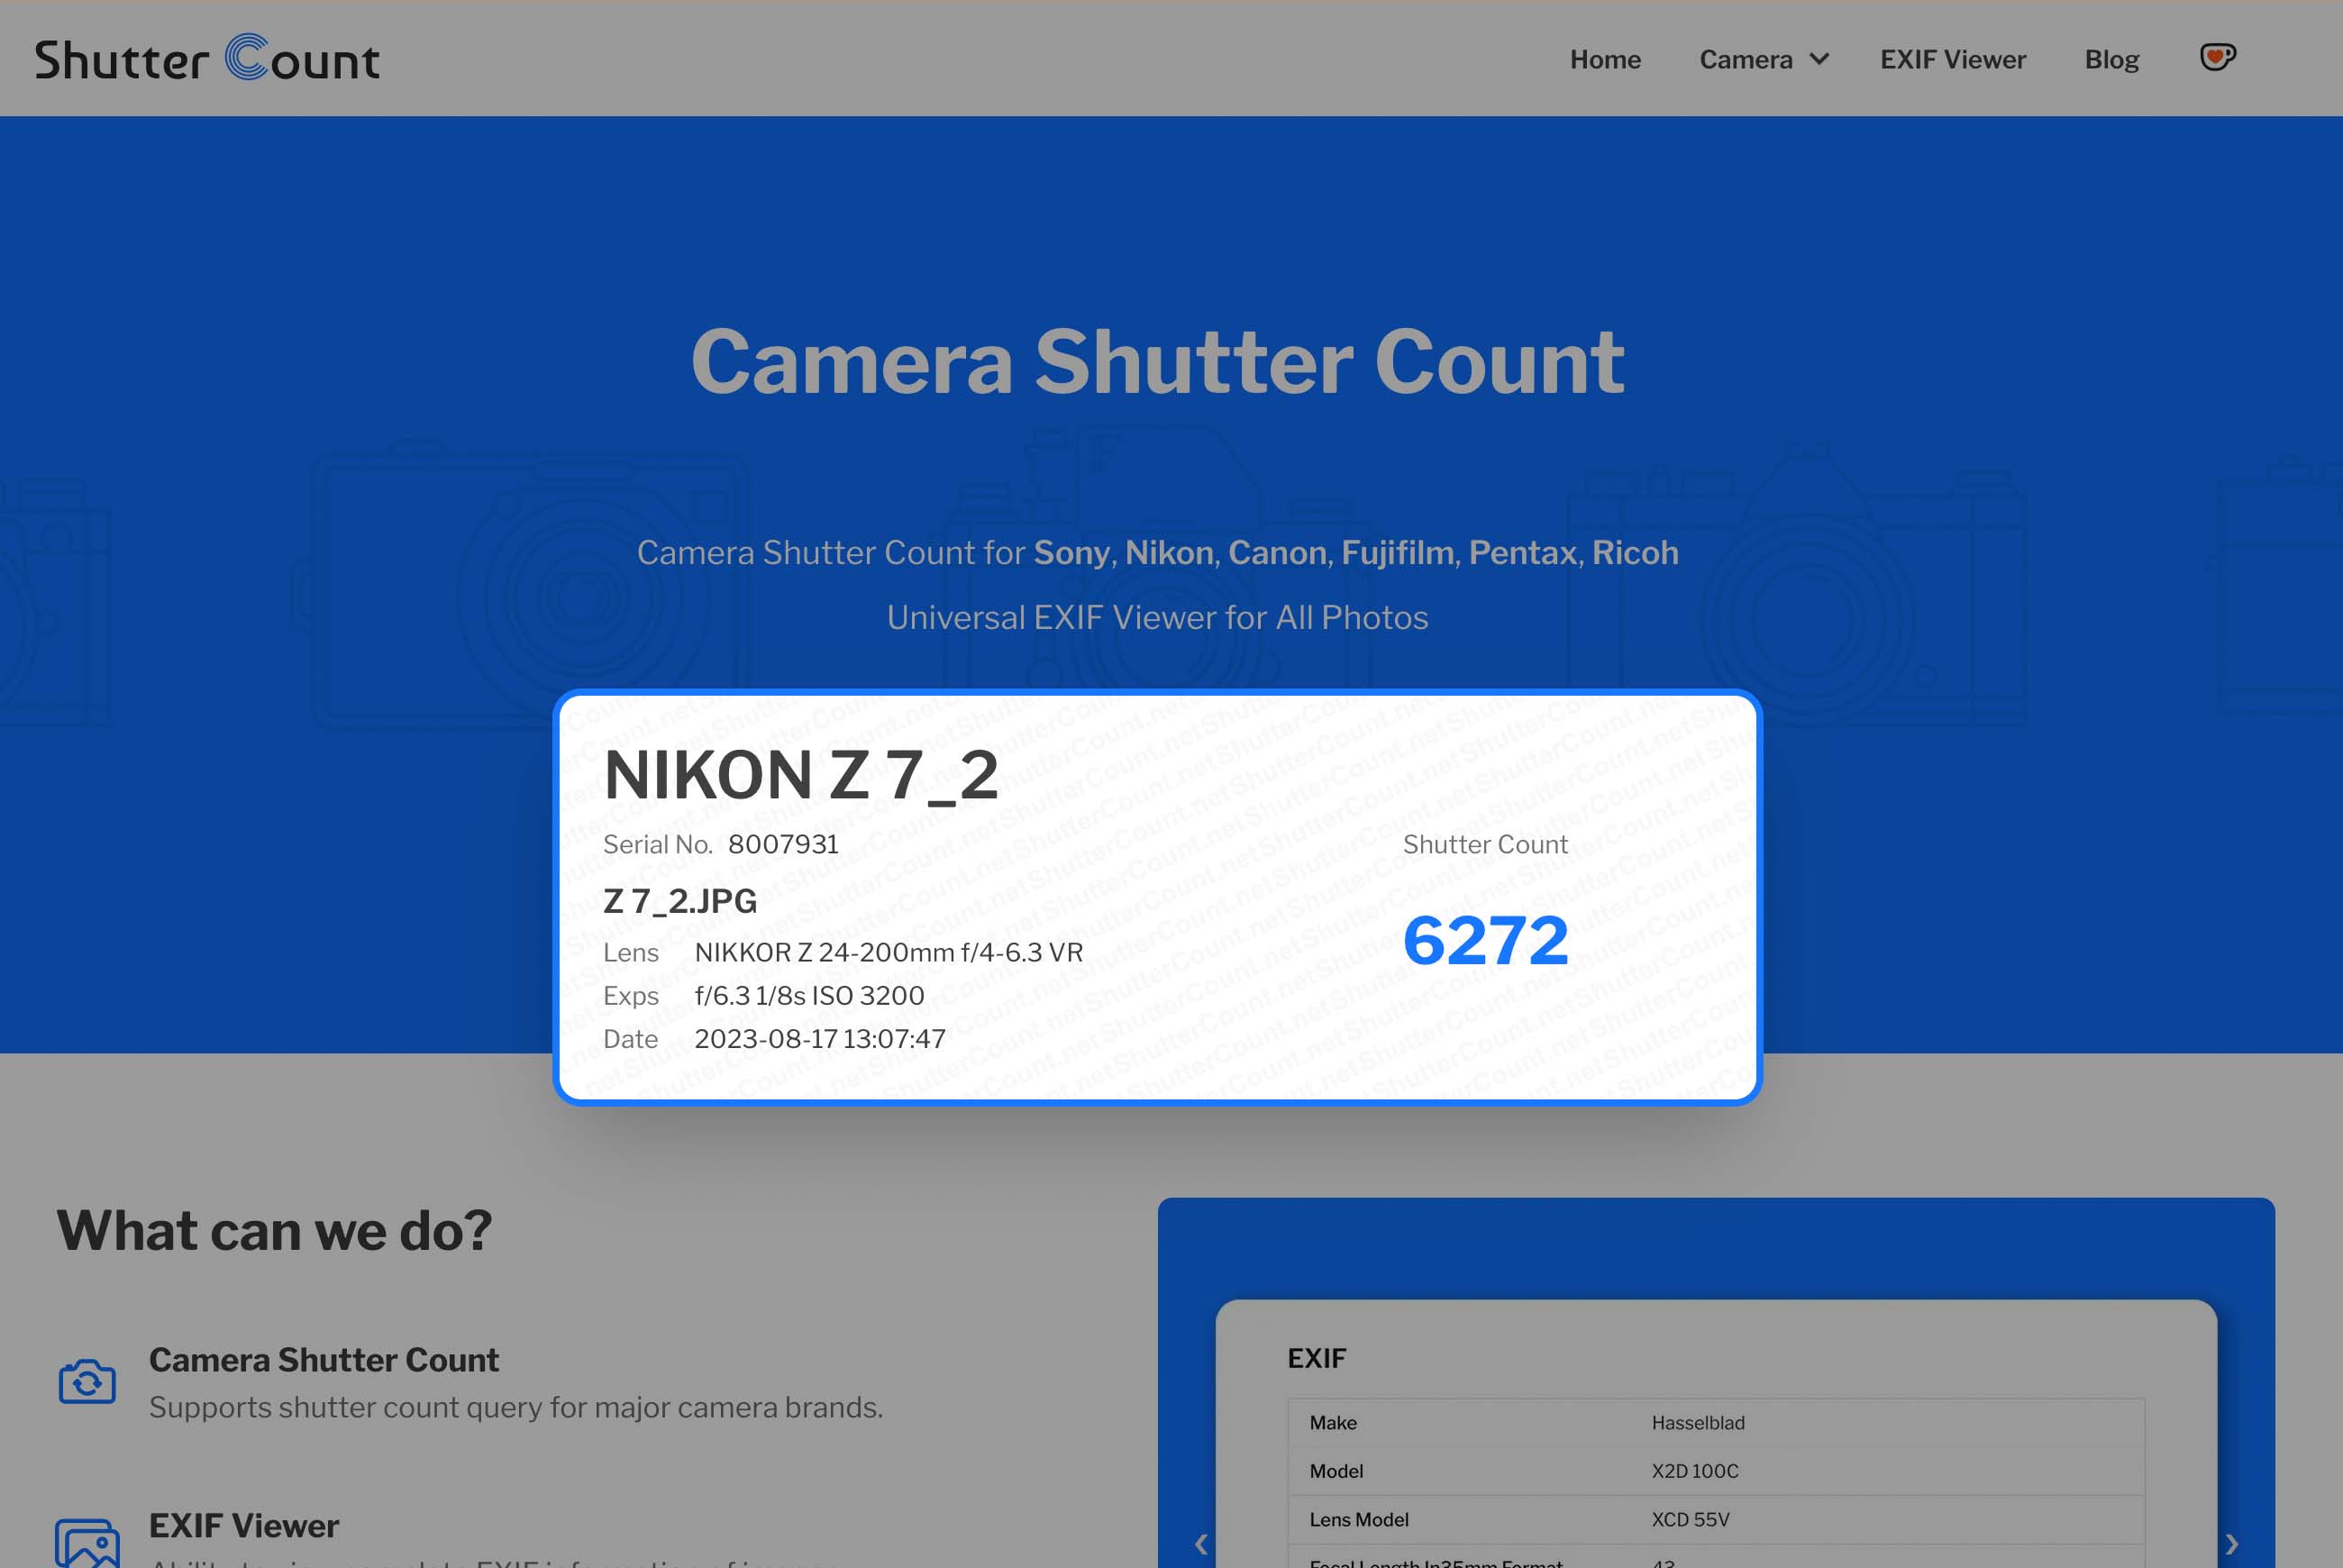Image resolution: width=2343 pixels, height=1568 pixels.
Task: Click the Make value Hasselblad
Action: click(1698, 1422)
